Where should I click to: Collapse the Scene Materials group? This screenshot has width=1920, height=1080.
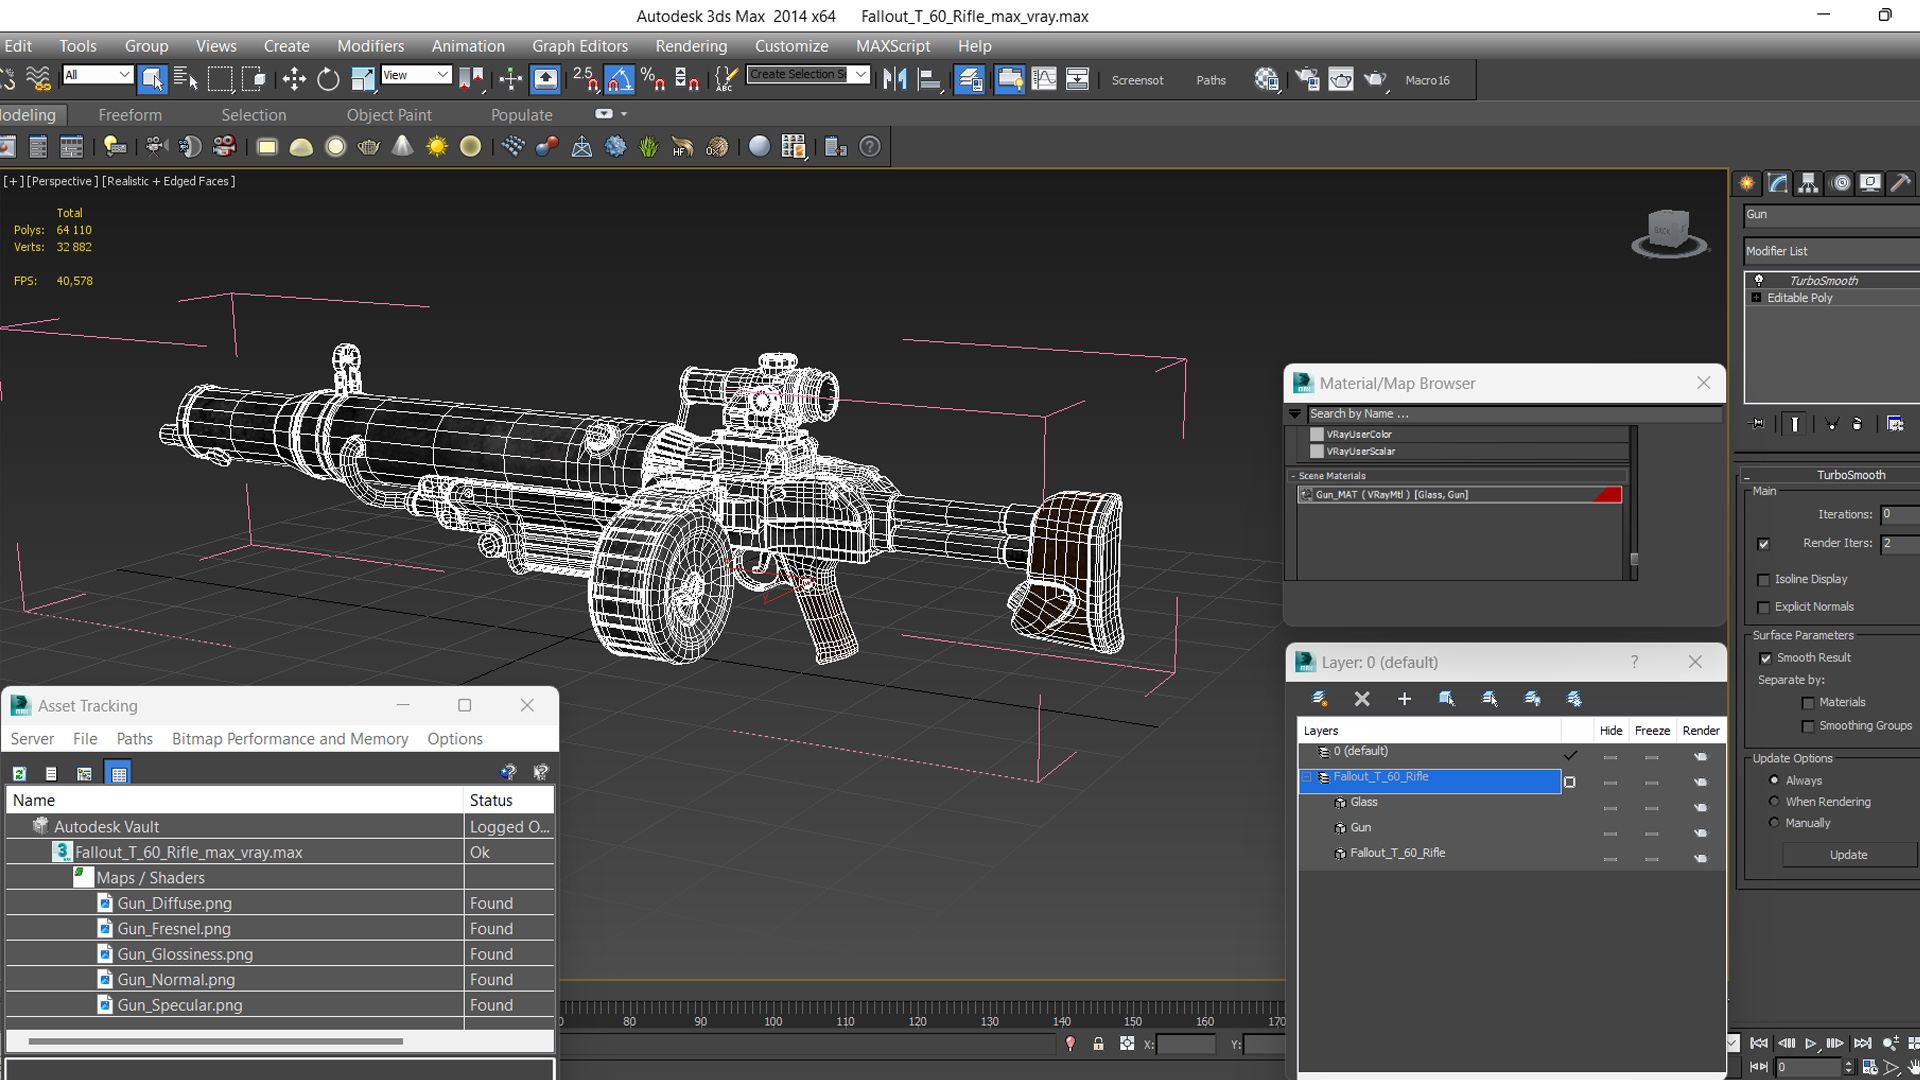1292,476
